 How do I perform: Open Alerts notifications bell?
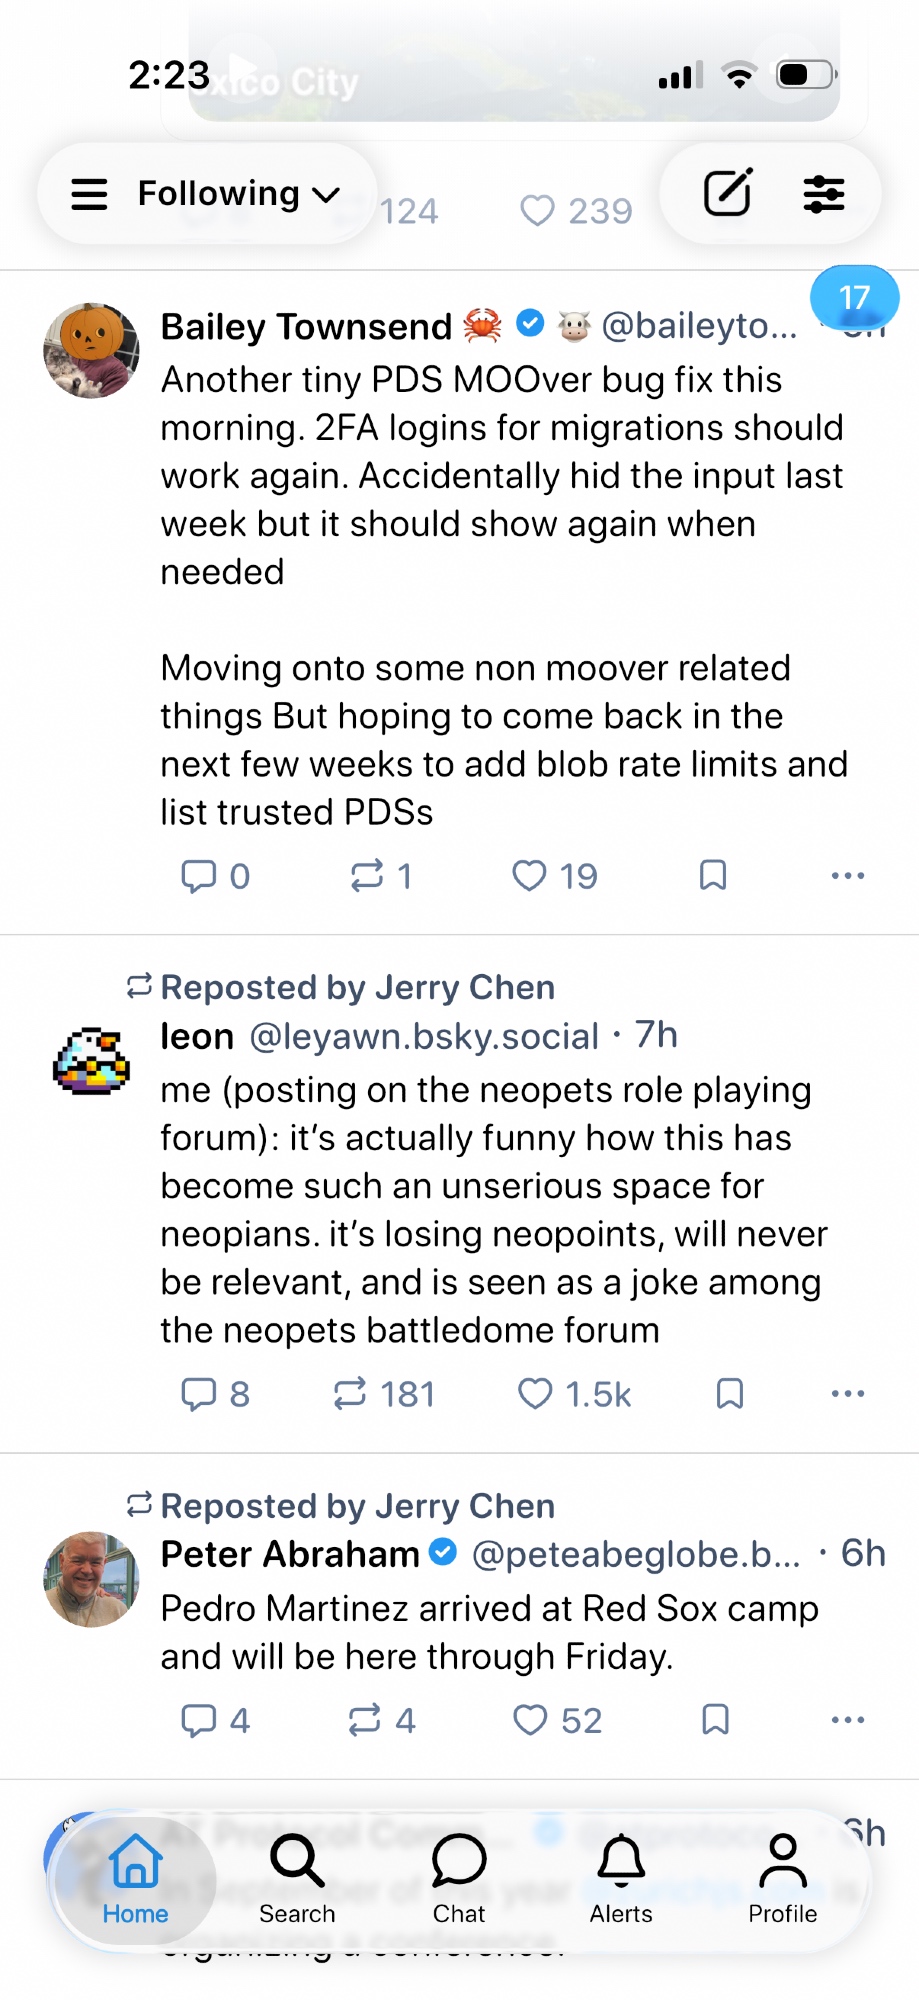[621, 1878]
